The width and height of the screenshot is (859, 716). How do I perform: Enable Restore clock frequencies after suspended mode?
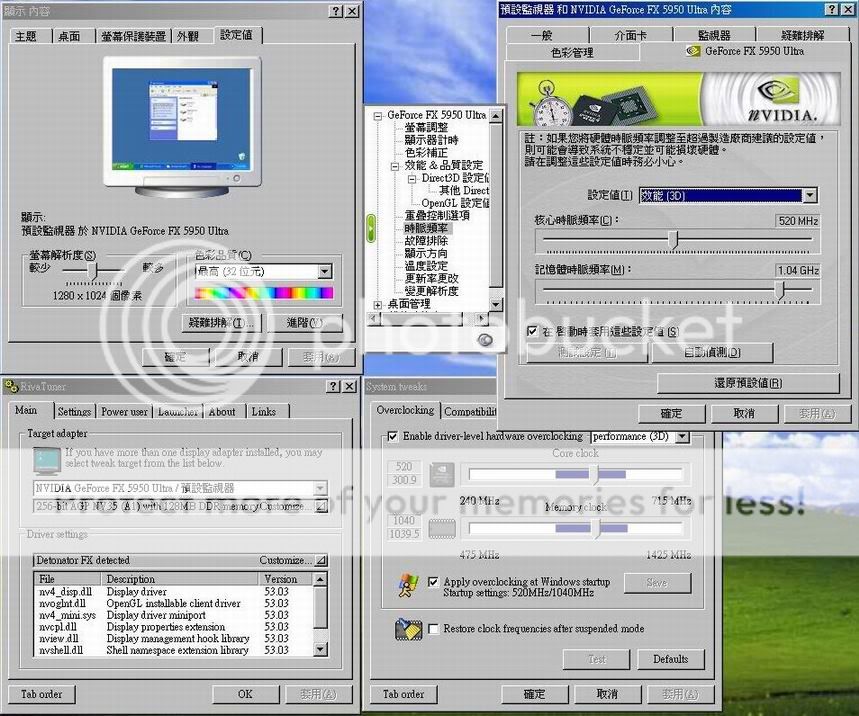(433, 629)
